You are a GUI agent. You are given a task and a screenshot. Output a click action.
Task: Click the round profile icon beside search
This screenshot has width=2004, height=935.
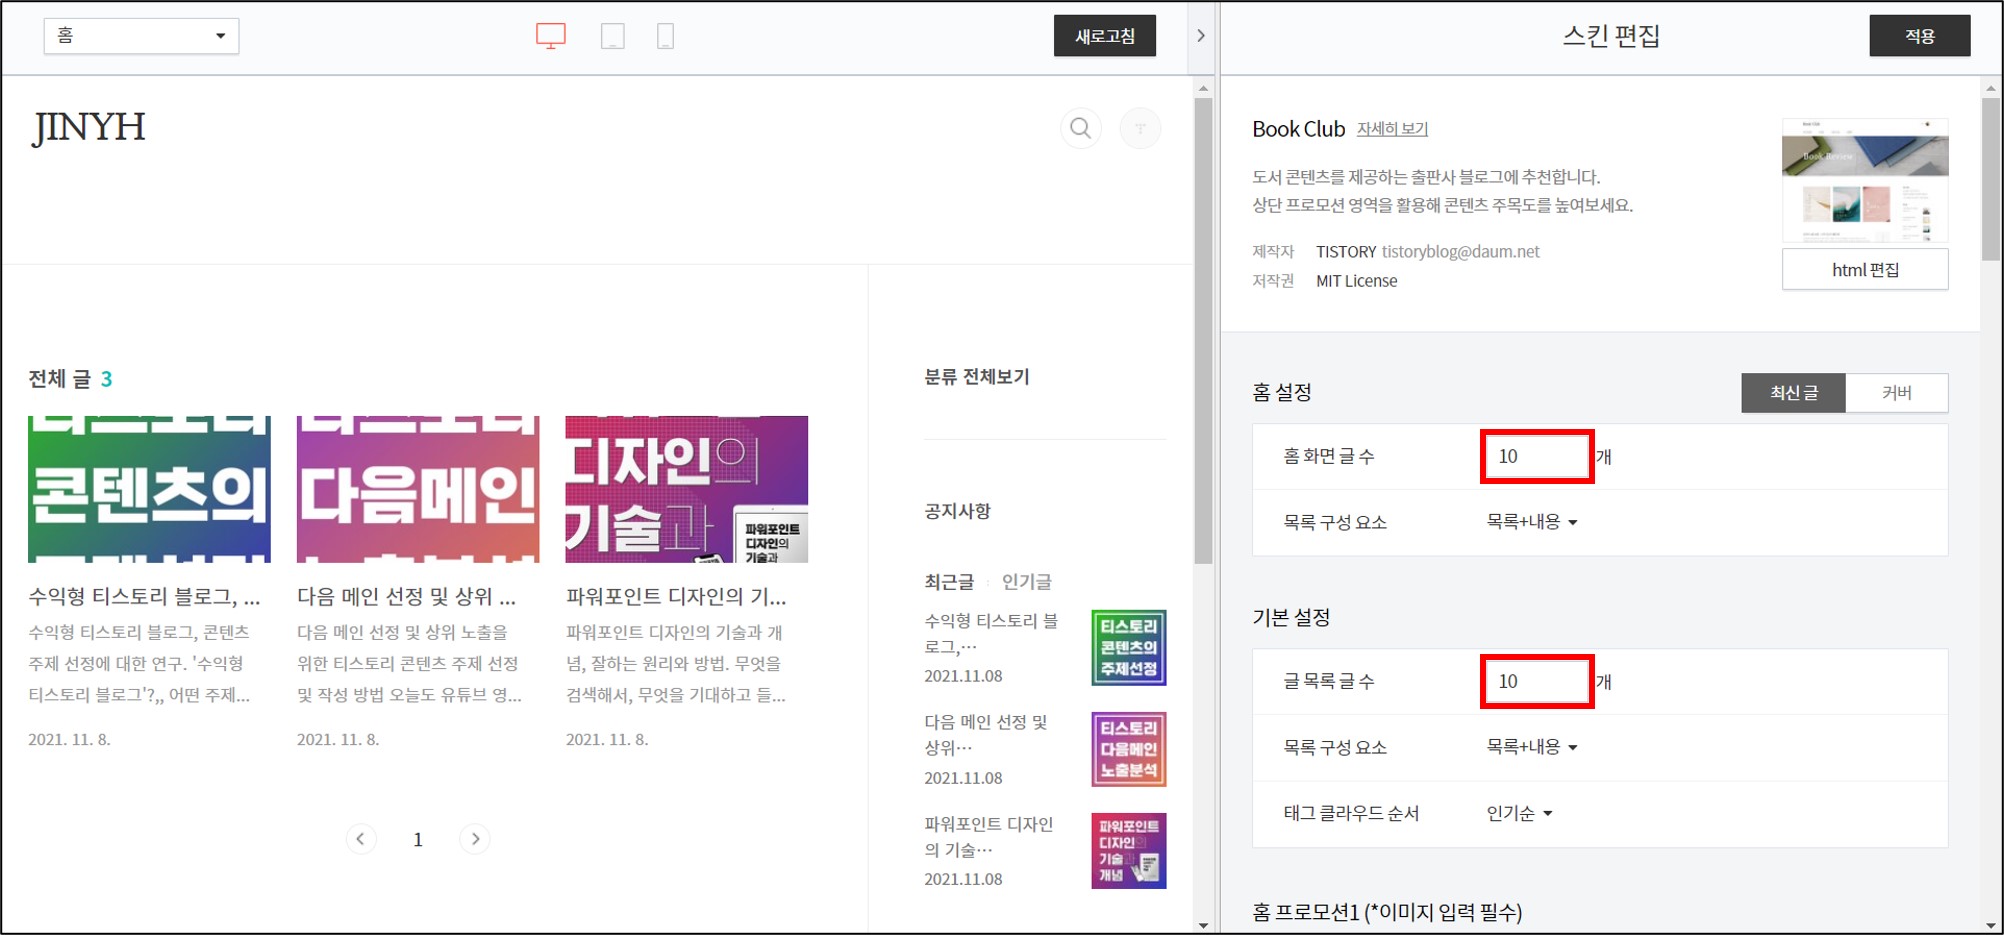(1140, 128)
